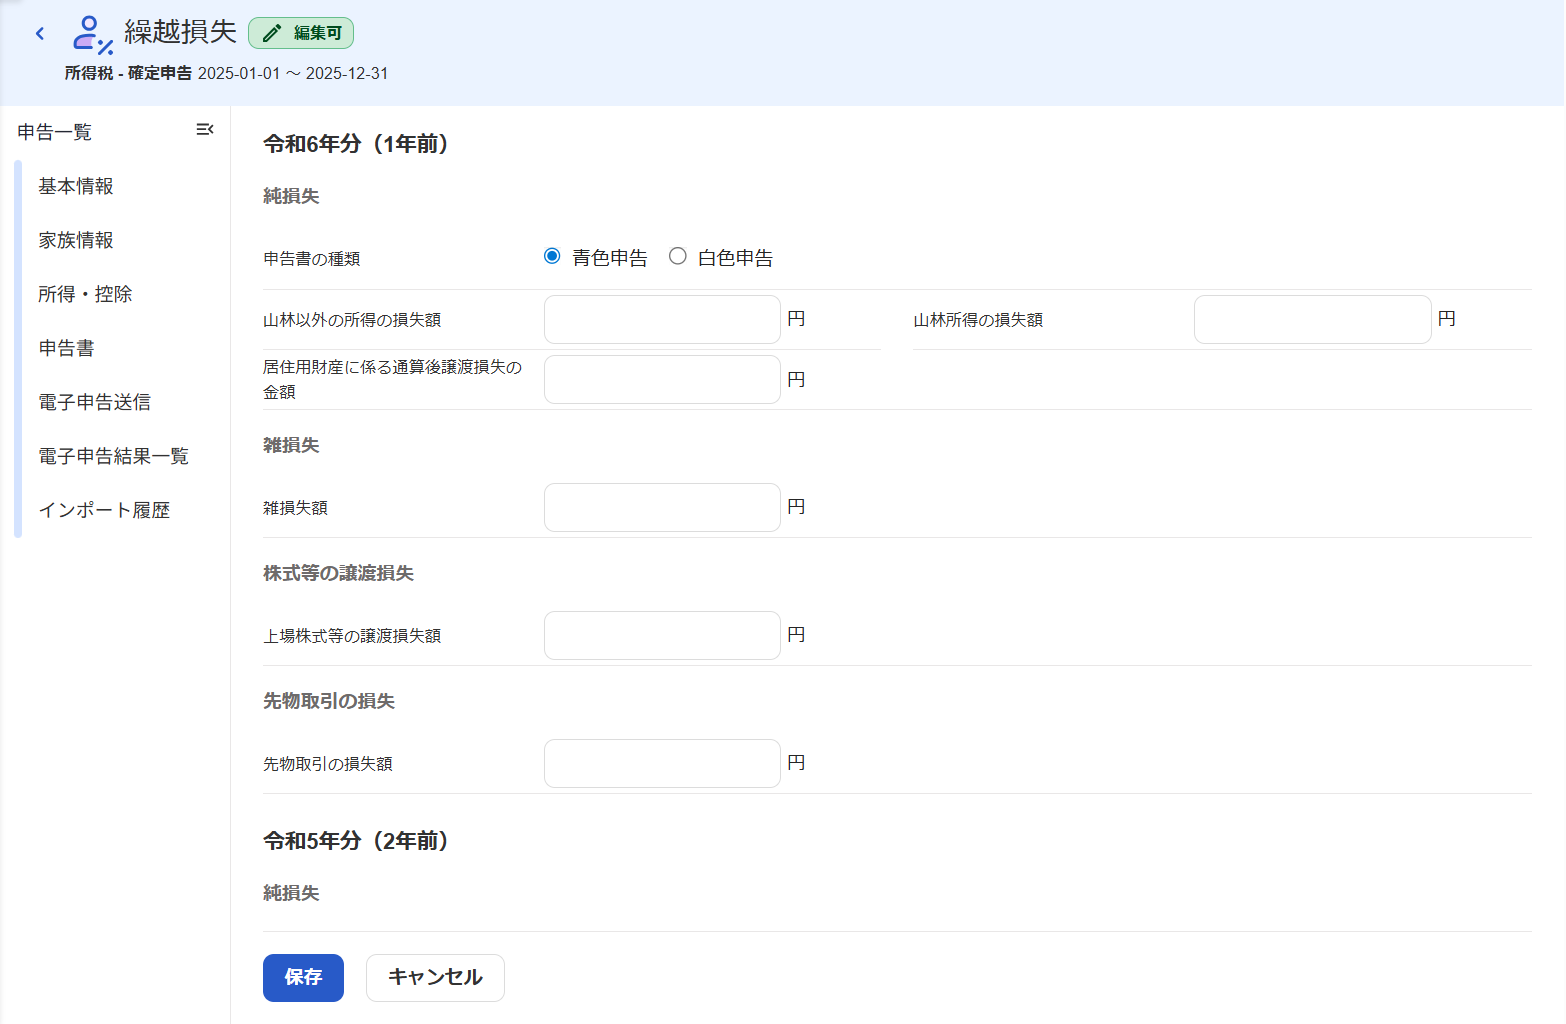1566x1024 pixels.
Task: Focus the 上場株式等の譲渡損失額 input field
Action: pos(662,635)
